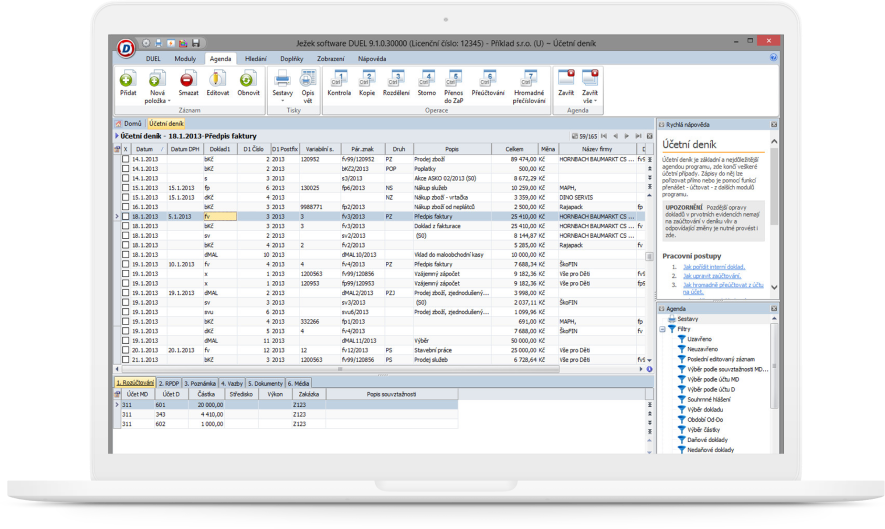The image size is (885, 529).
Task: Open the Zavřít vše dropdown
Action: 595,101
